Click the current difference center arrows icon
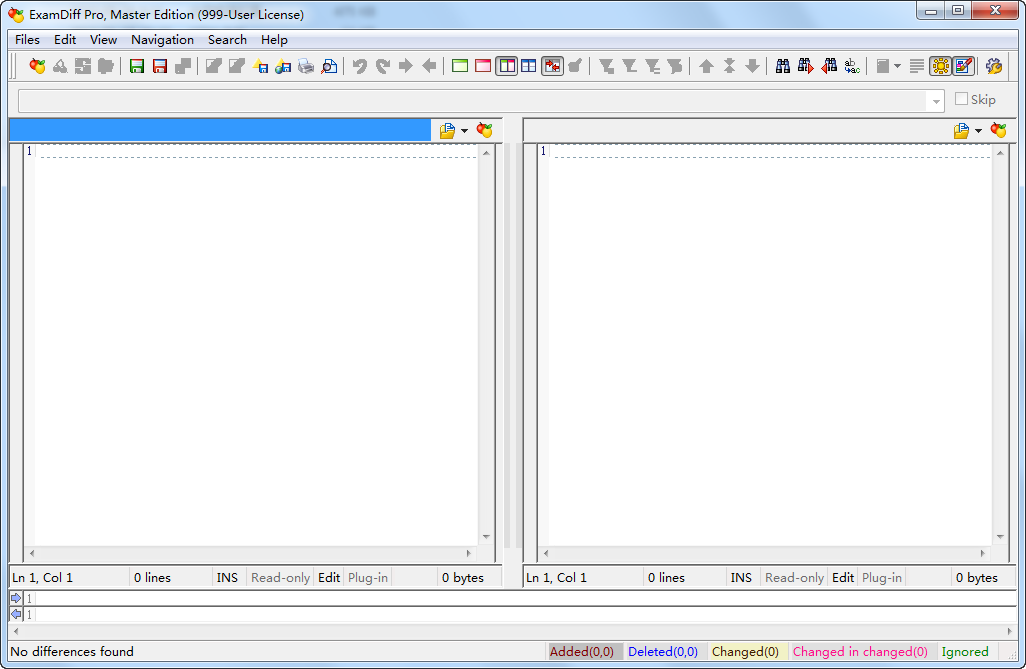 [730, 66]
